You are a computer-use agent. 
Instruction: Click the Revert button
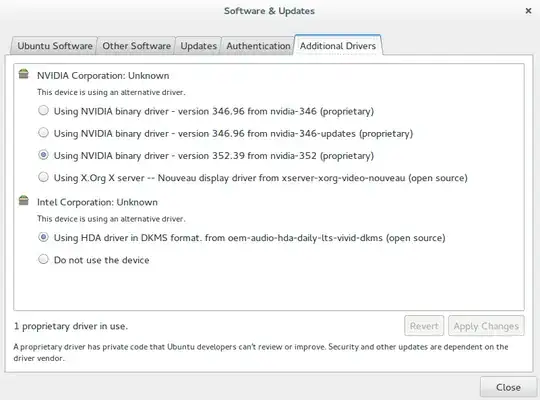point(424,326)
